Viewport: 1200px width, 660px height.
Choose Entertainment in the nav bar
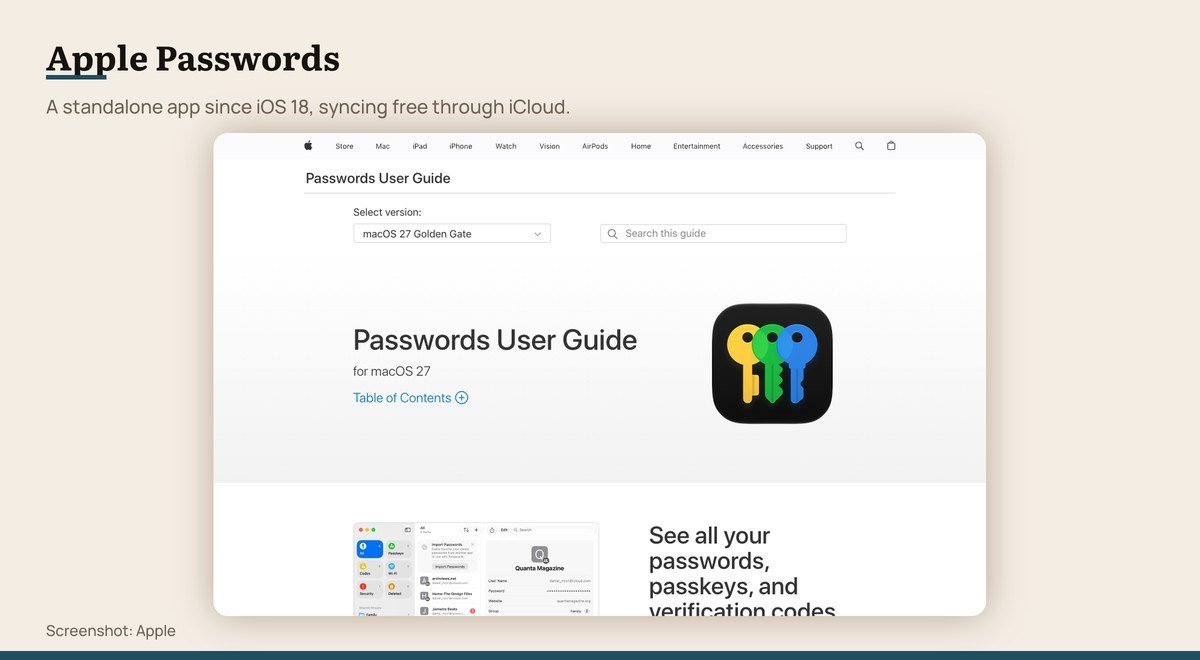(x=697, y=146)
